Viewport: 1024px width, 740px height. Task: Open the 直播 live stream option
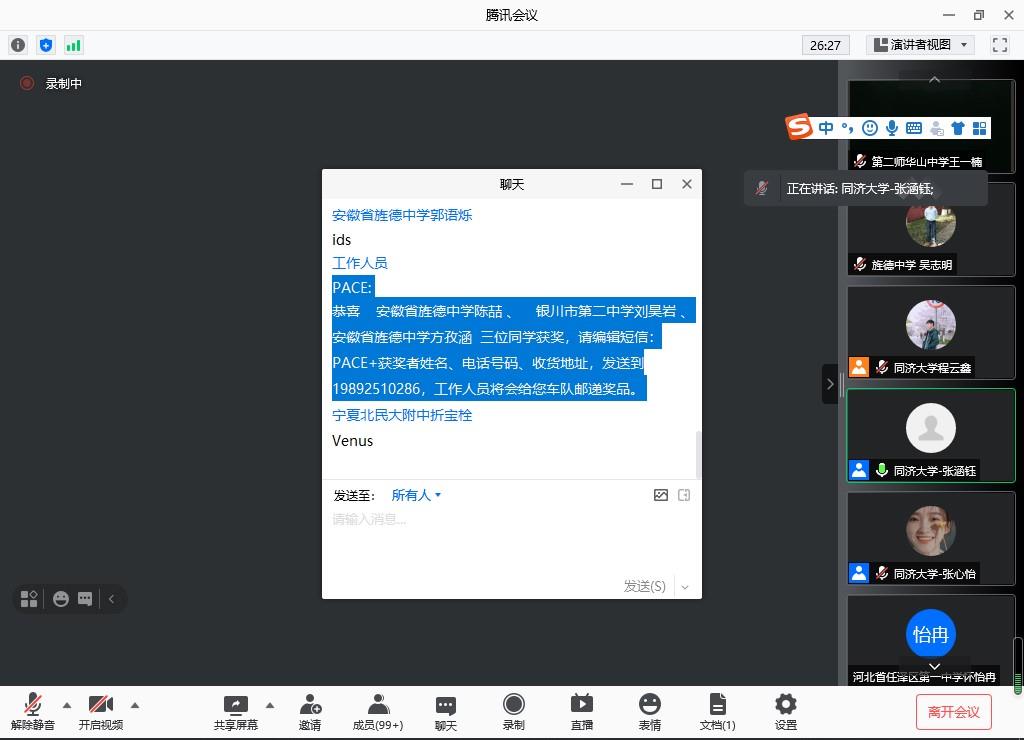tap(582, 712)
